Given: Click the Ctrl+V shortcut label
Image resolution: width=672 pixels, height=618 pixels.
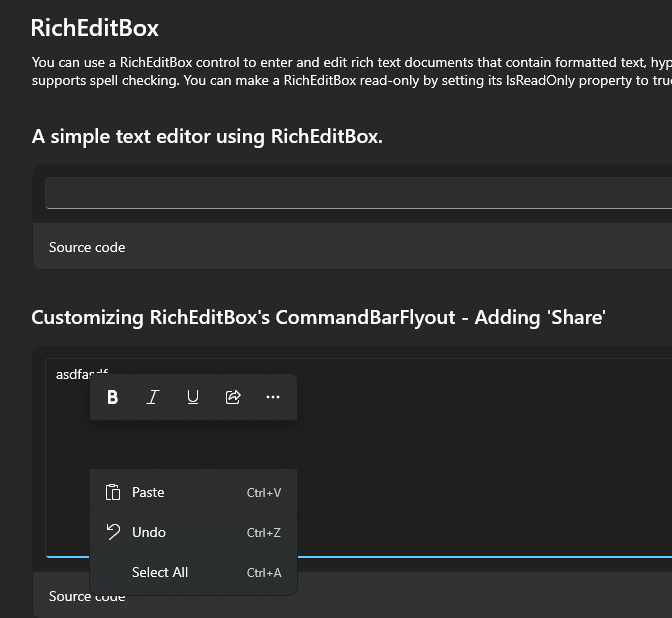Looking at the screenshot, I should [264, 493].
